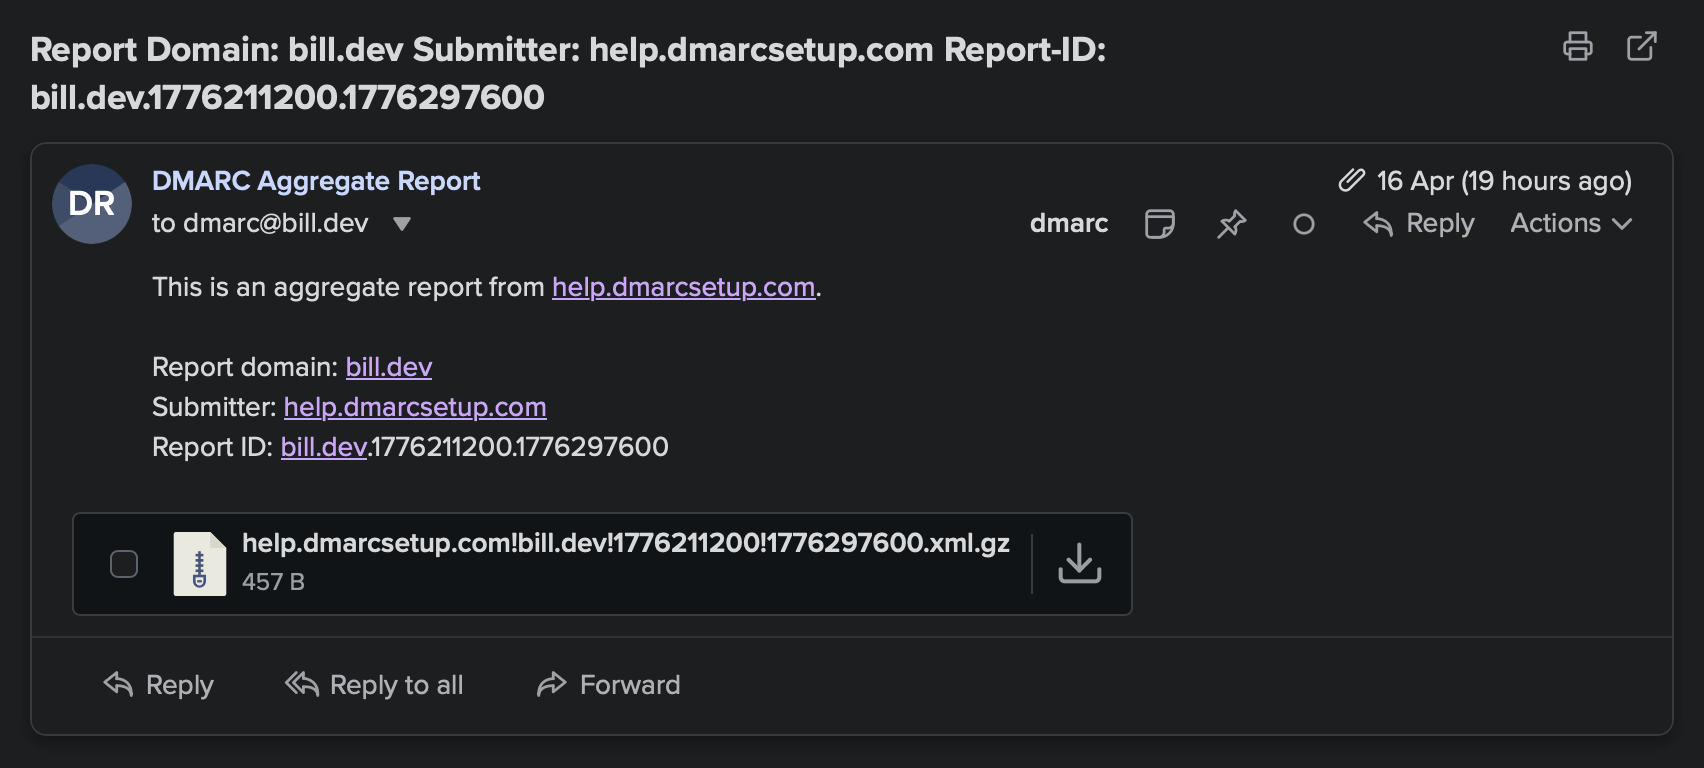
Task: Download the xml.gz report attachment
Action: click(1079, 563)
